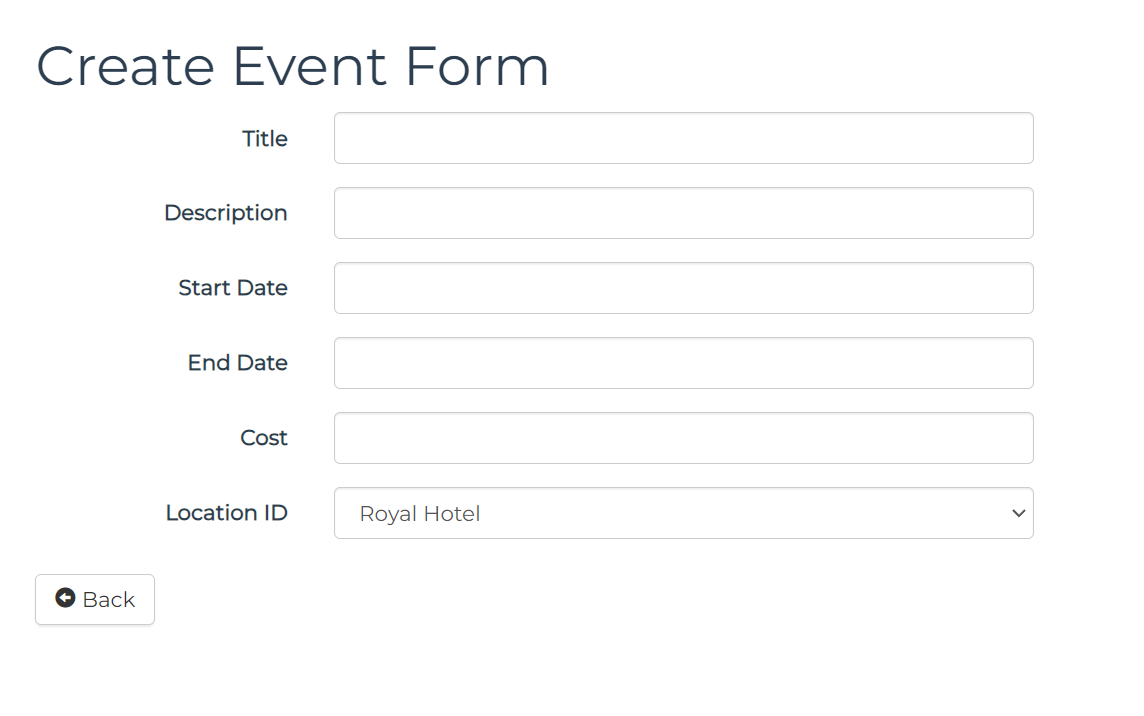
Task: Click the word Form in the heading
Action: 476,66
